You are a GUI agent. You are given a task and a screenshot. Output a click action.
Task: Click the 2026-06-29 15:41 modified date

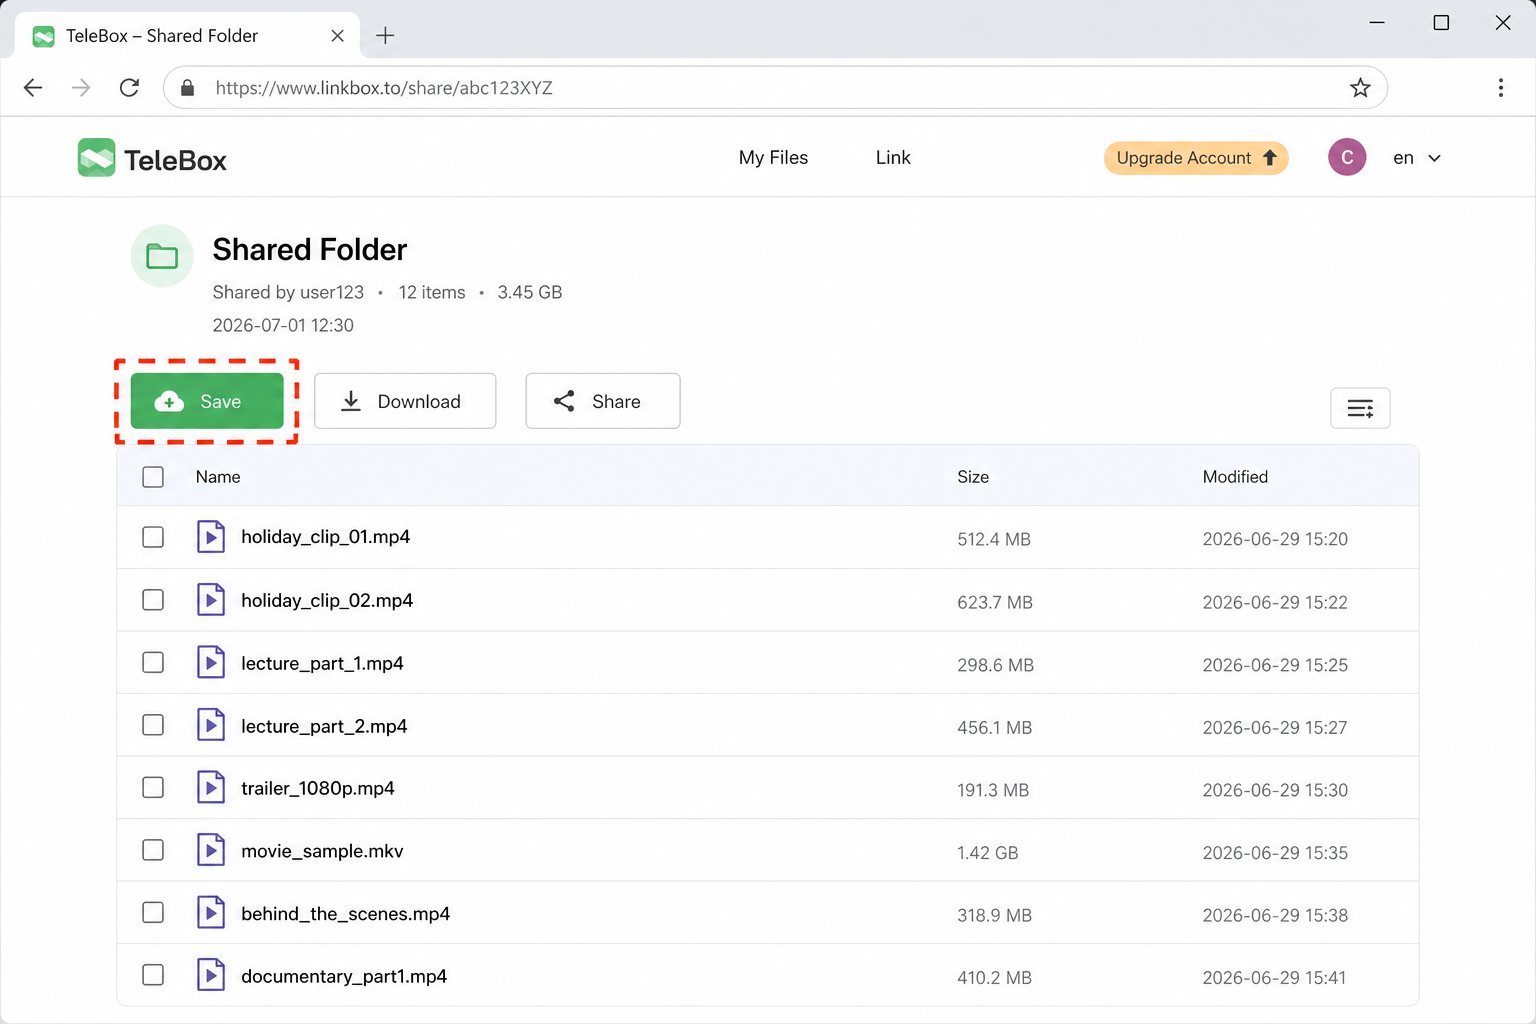(1274, 978)
